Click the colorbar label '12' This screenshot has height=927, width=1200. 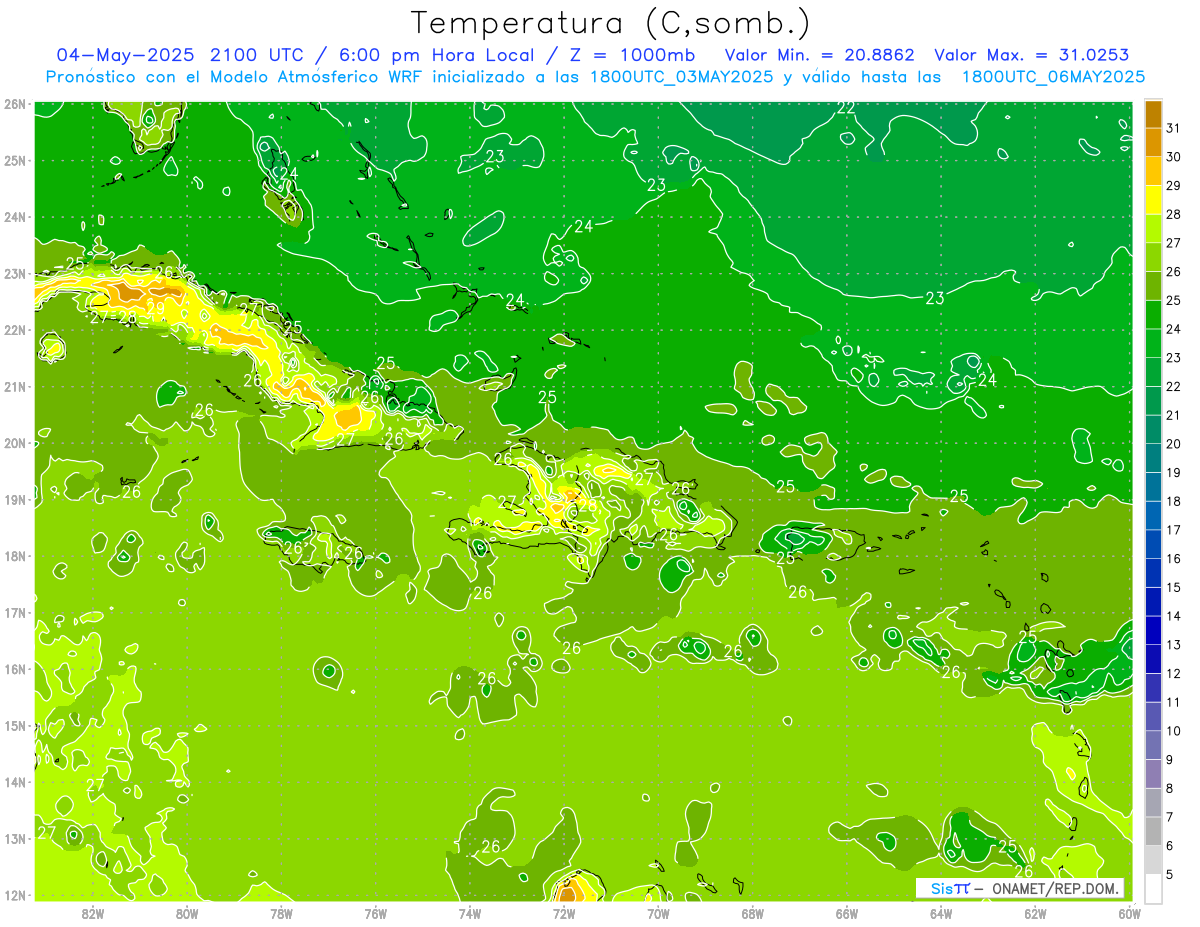(x=1173, y=674)
